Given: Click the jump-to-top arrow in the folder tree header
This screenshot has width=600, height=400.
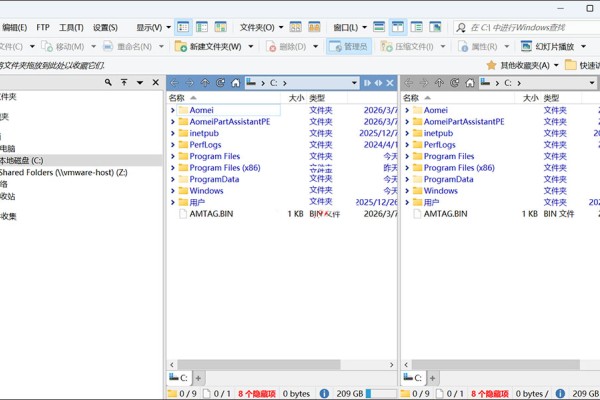Looking at the screenshot, I should point(124,82).
